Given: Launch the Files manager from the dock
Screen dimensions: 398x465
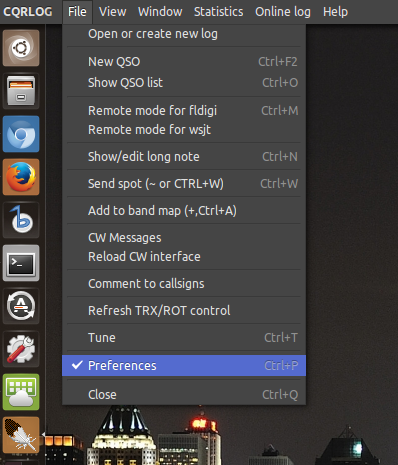Looking at the screenshot, I should [x=21, y=91].
